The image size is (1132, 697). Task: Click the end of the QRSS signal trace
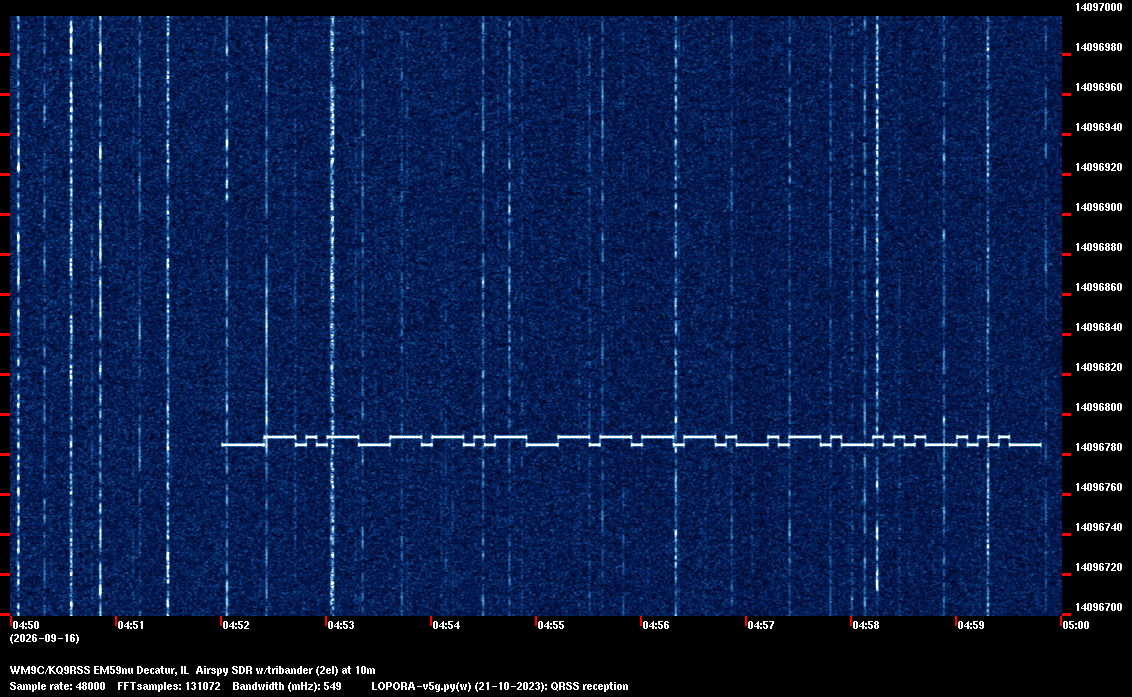(1039, 445)
